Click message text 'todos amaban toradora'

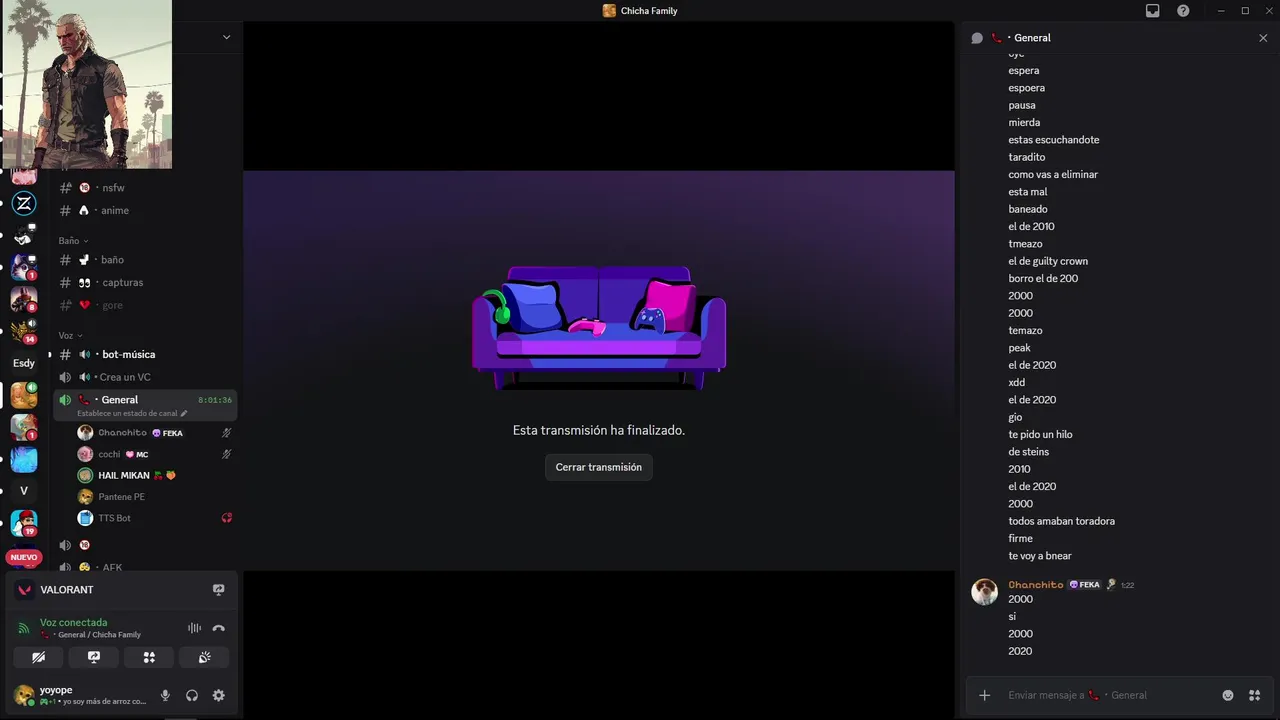pyautogui.click(x=1061, y=521)
